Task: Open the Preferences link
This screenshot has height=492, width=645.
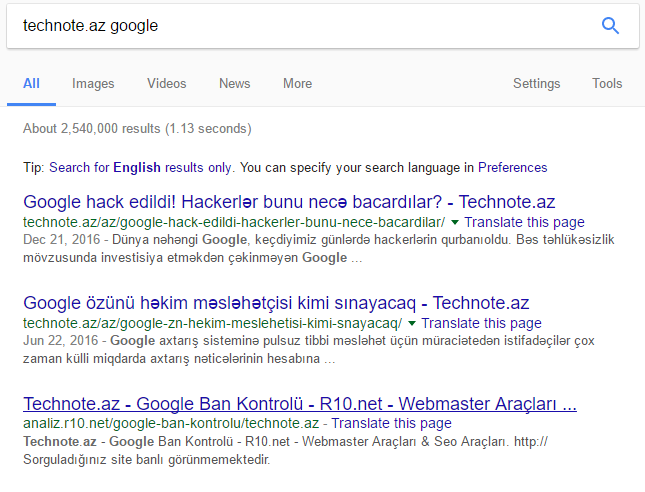Action: click(x=512, y=167)
